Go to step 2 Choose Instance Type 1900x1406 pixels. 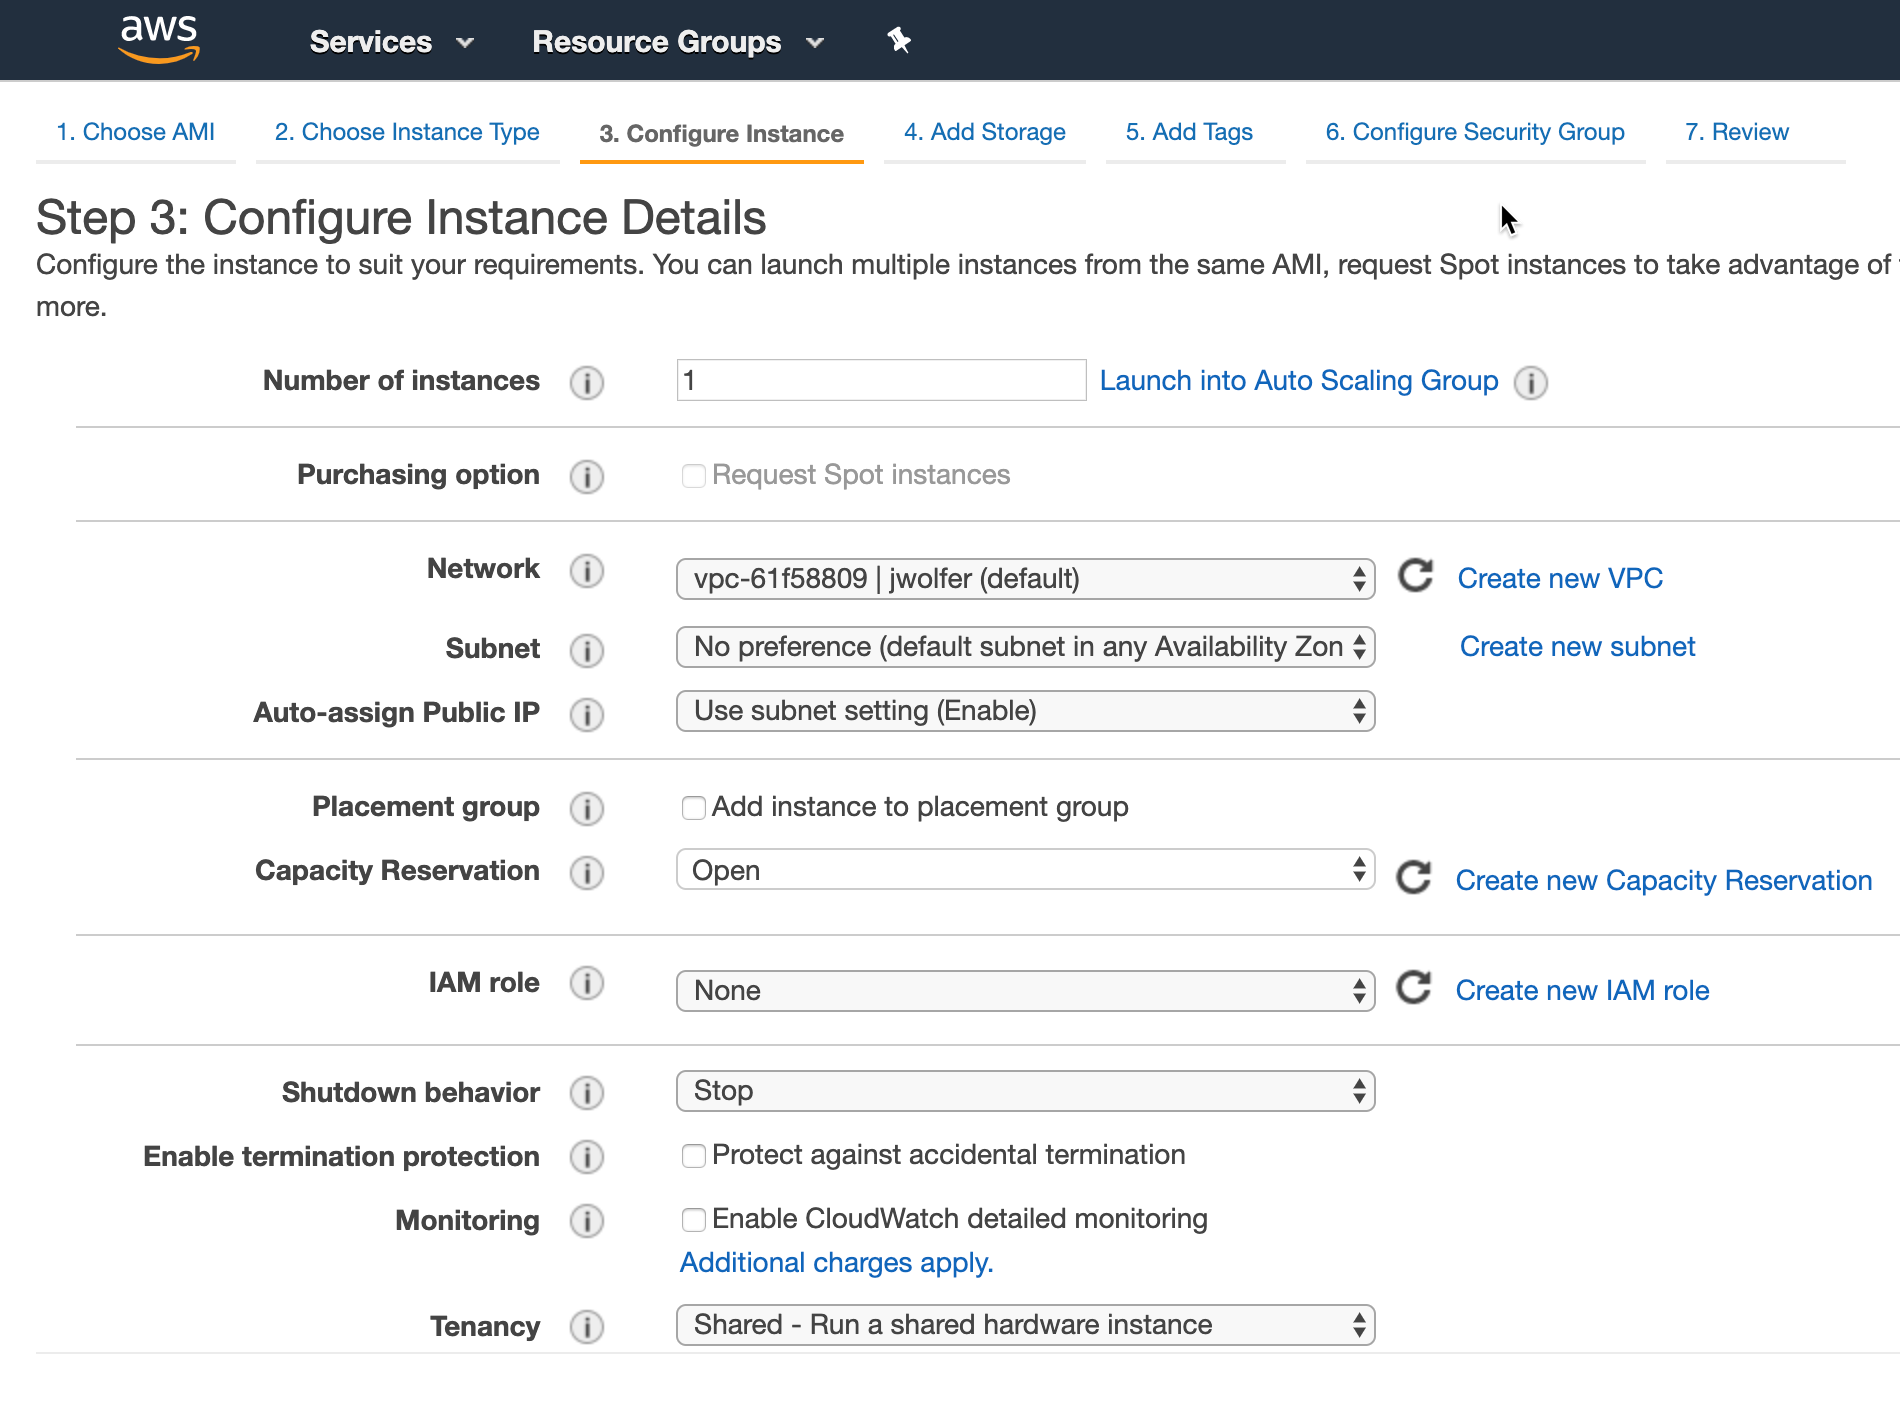(x=407, y=132)
